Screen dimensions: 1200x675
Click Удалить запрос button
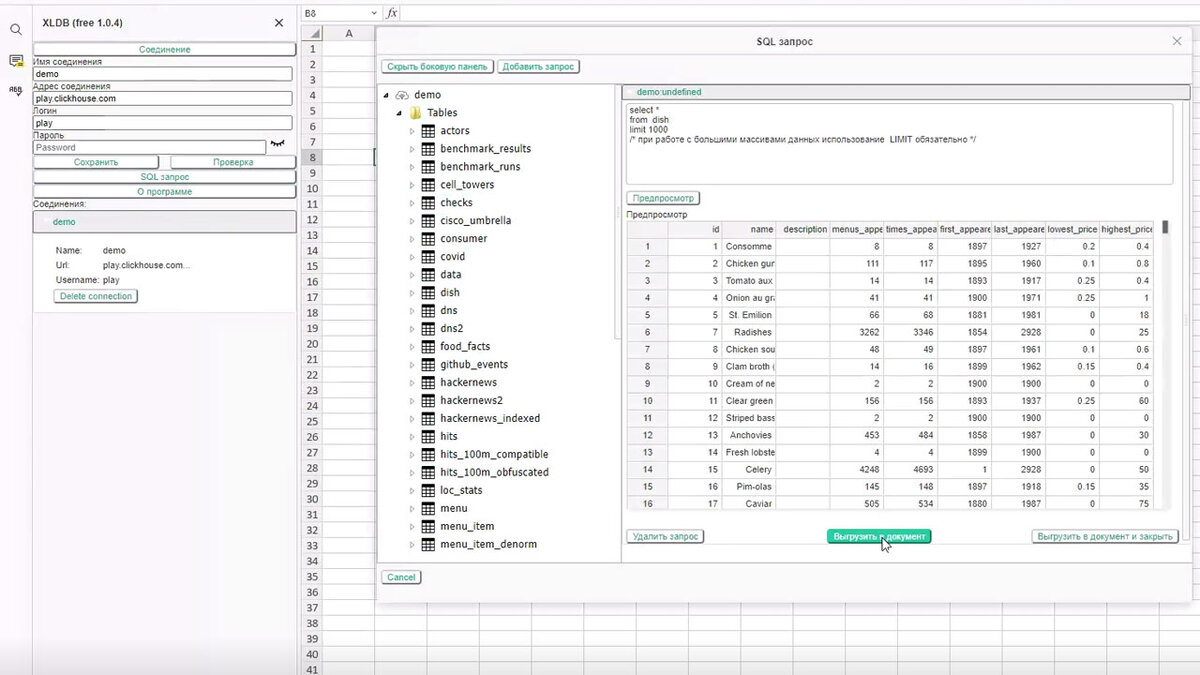666,537
